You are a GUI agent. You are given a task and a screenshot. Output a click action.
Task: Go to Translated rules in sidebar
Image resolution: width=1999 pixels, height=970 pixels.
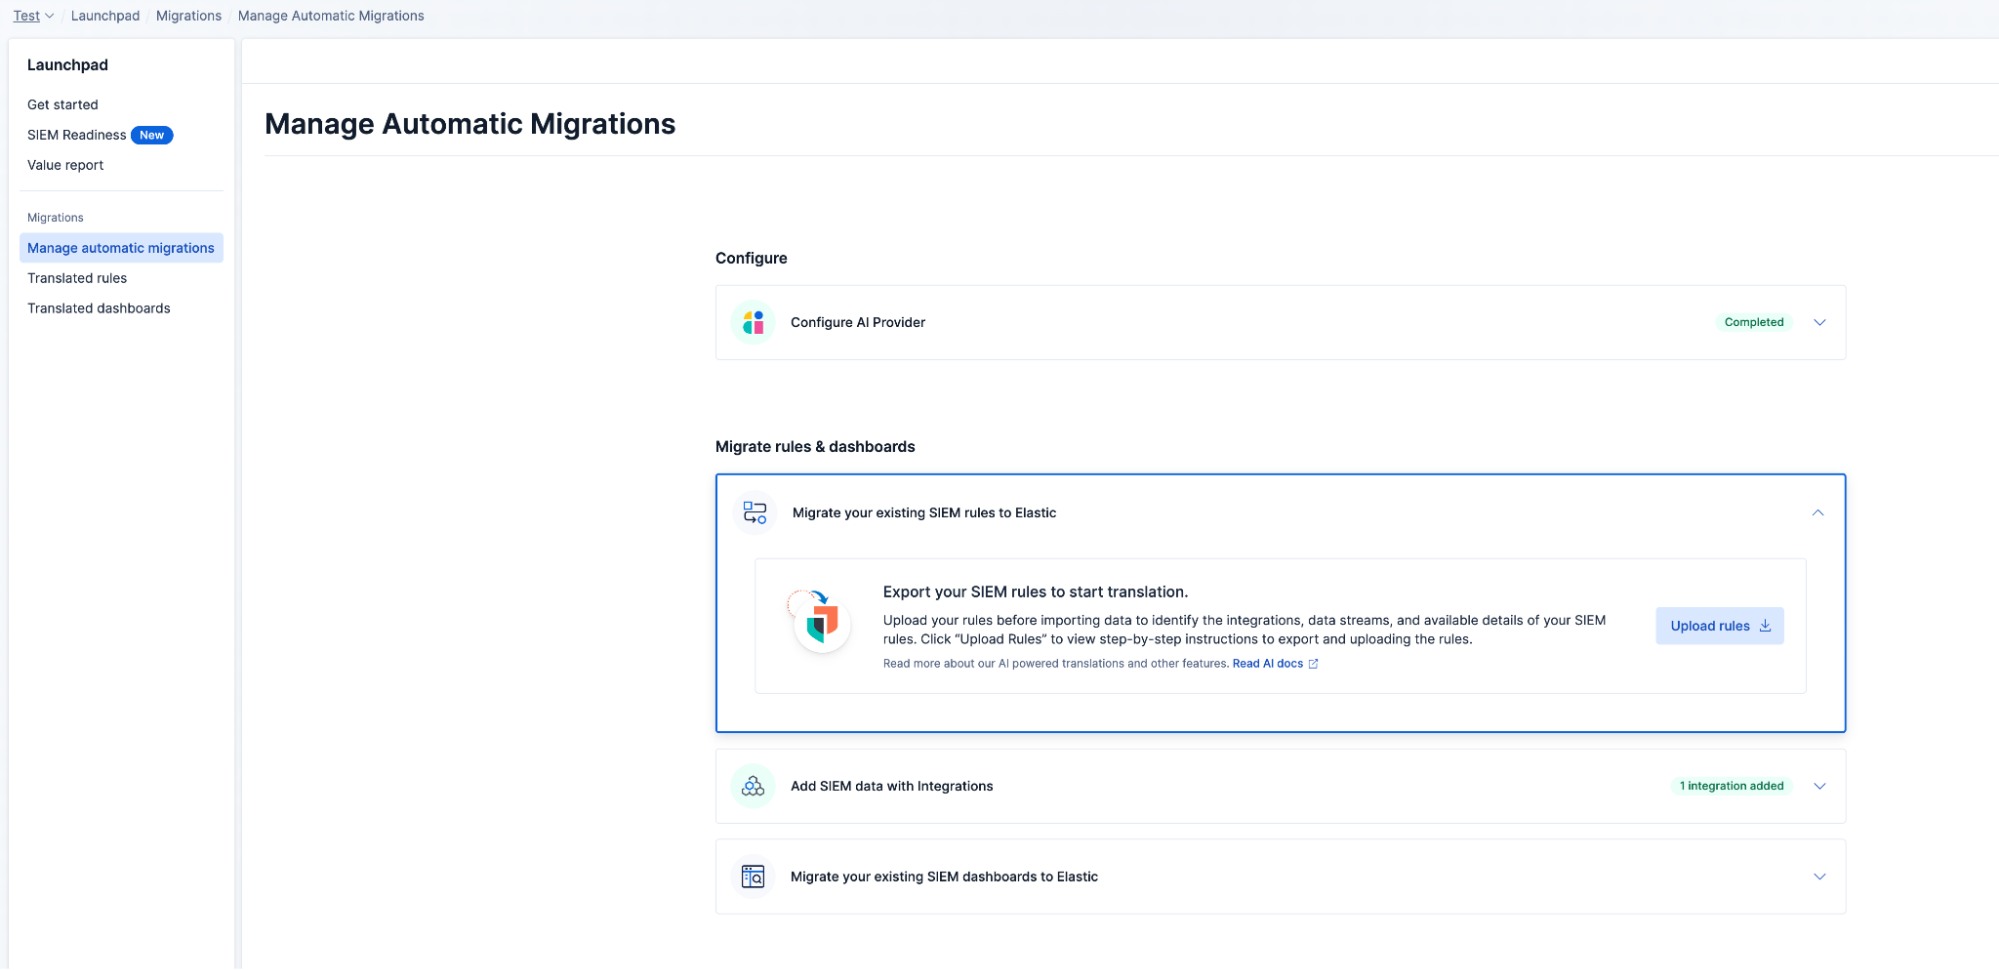click(77, 278)
